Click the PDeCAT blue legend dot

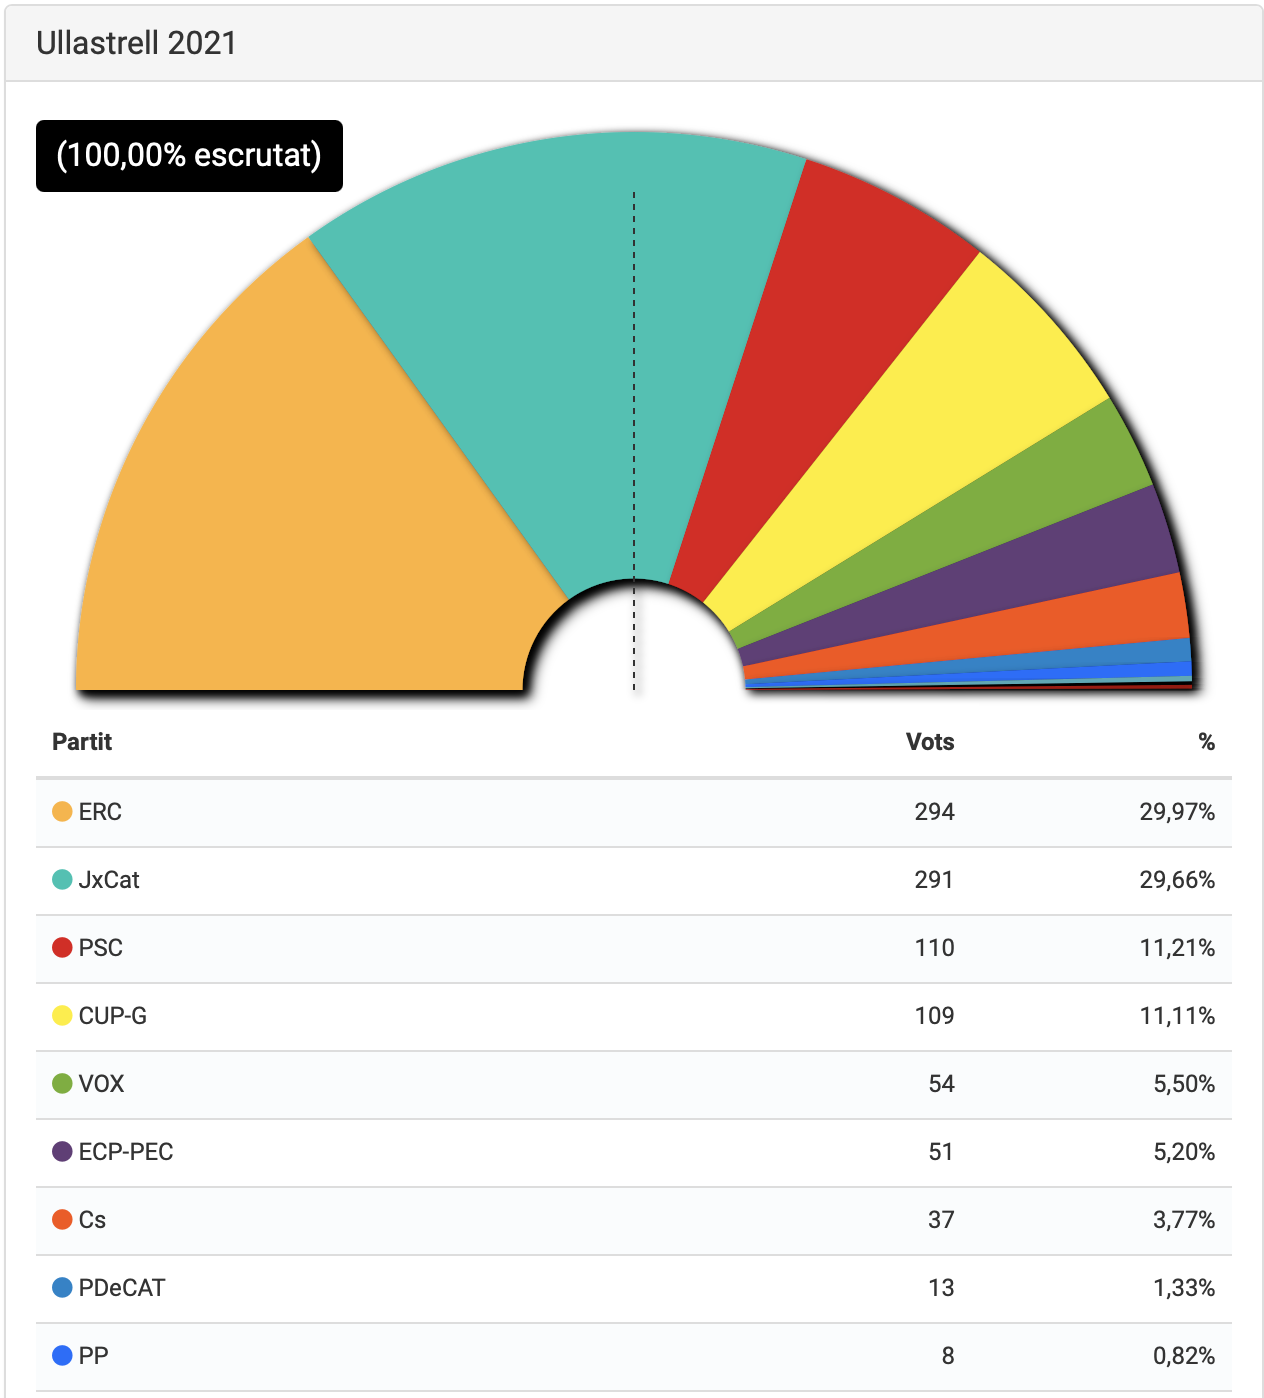click(x=62, y=1288)
